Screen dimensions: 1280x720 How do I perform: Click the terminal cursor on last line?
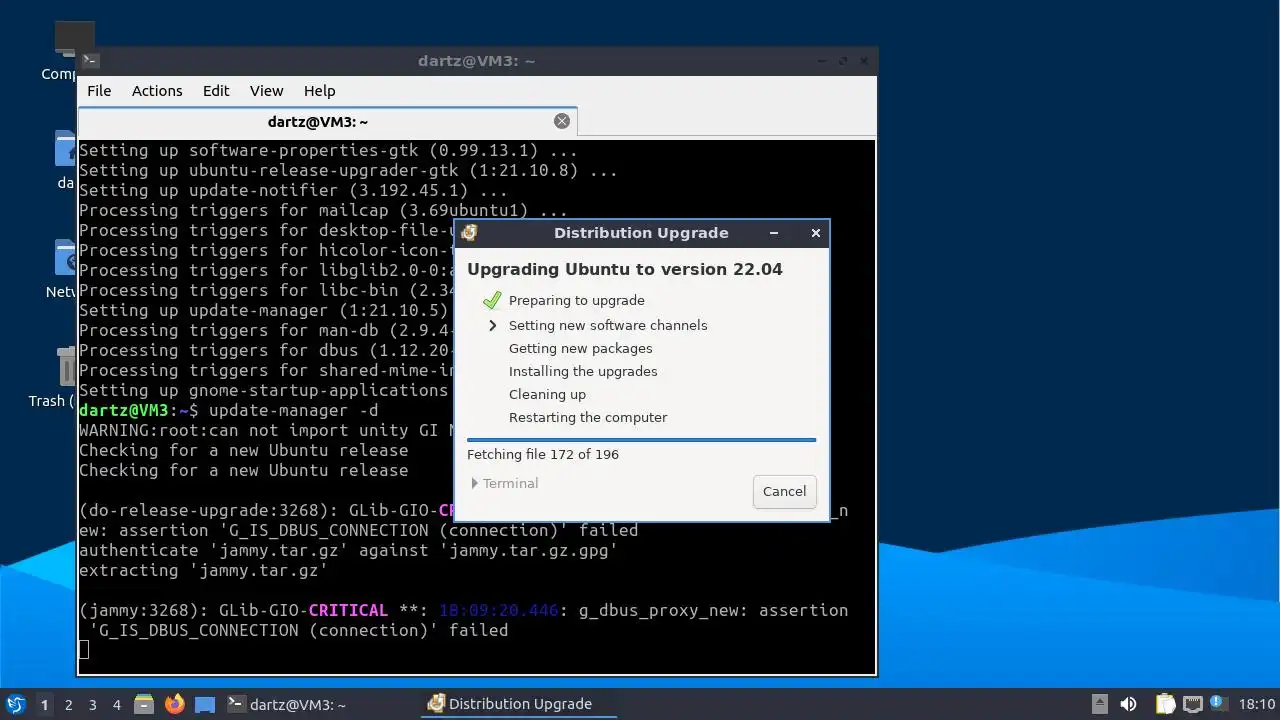84,650
